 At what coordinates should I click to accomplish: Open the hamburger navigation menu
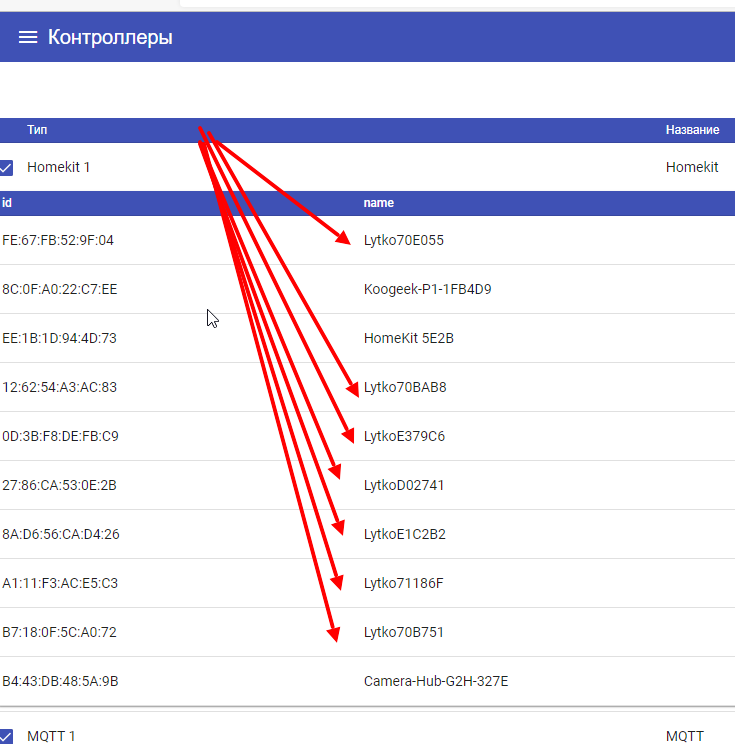pyautogui.click(x=28, y=37)
